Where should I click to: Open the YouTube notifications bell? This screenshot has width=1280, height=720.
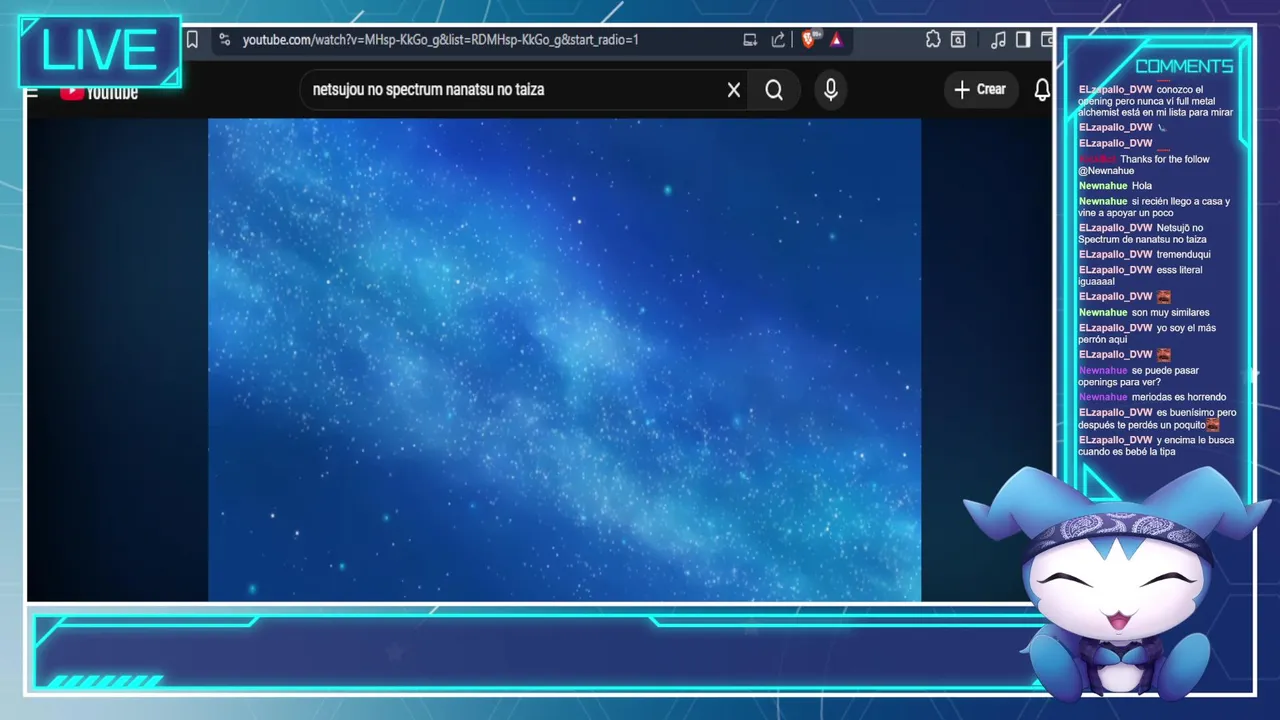point(1042,90)
